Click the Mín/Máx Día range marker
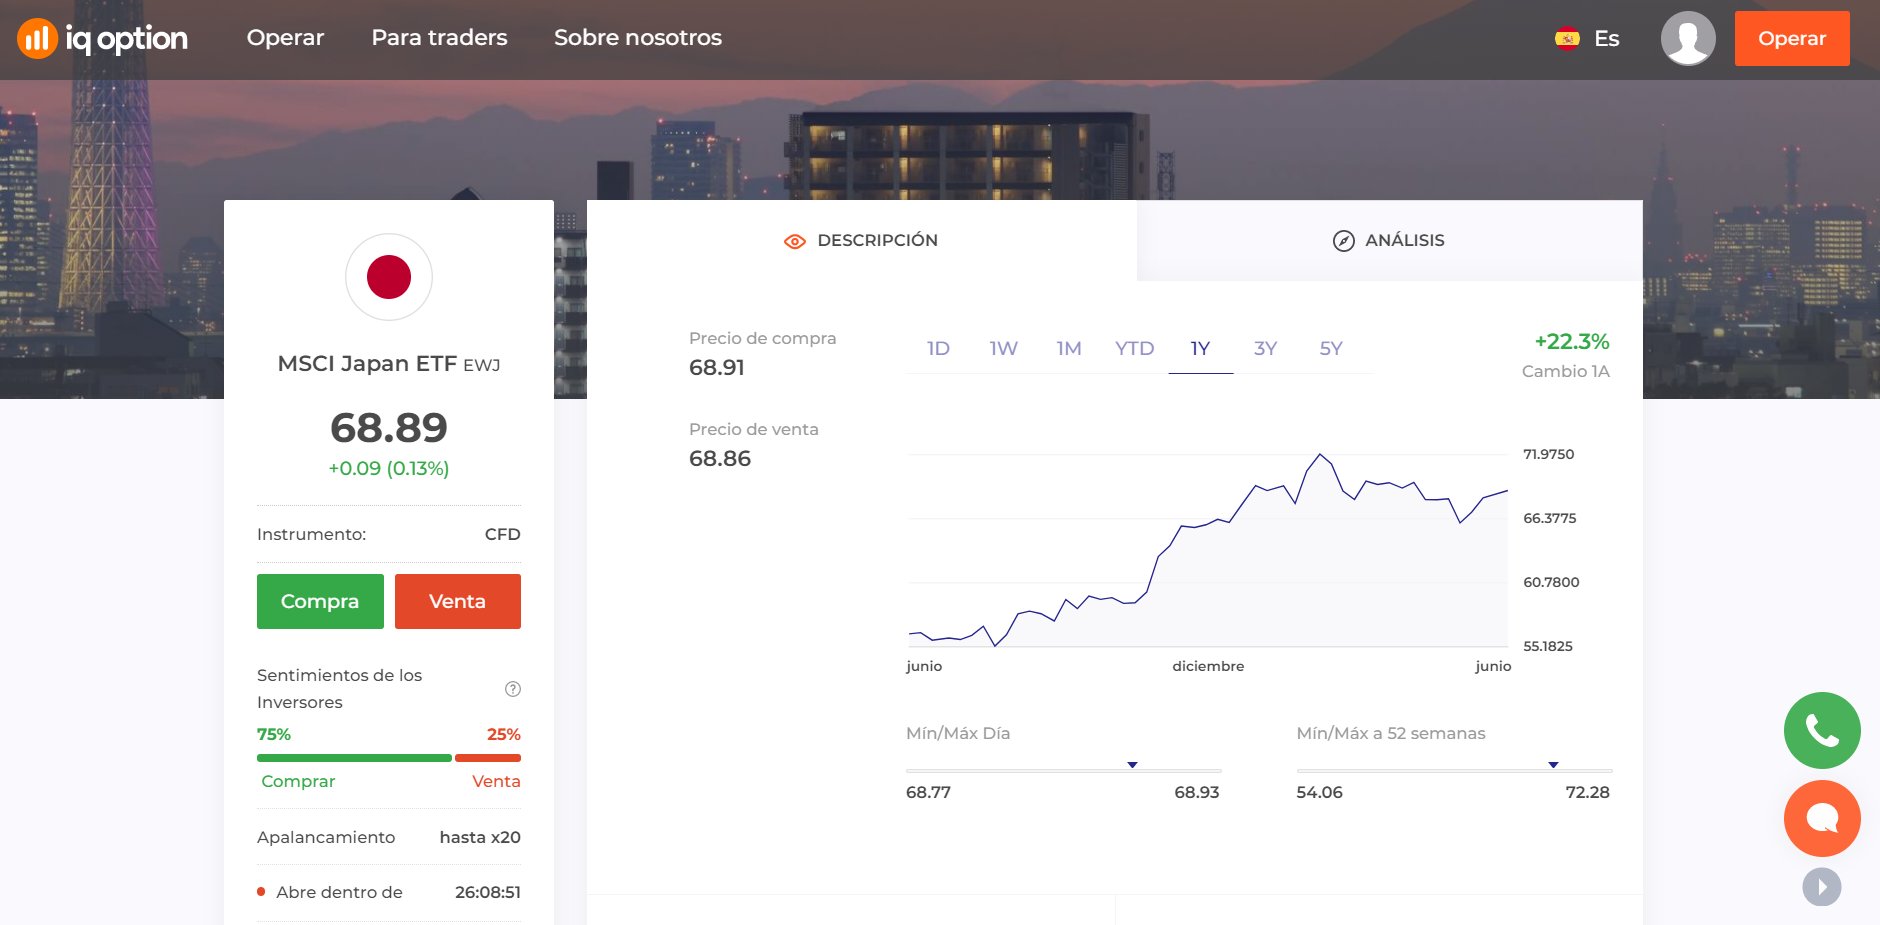 [1132, 765]
